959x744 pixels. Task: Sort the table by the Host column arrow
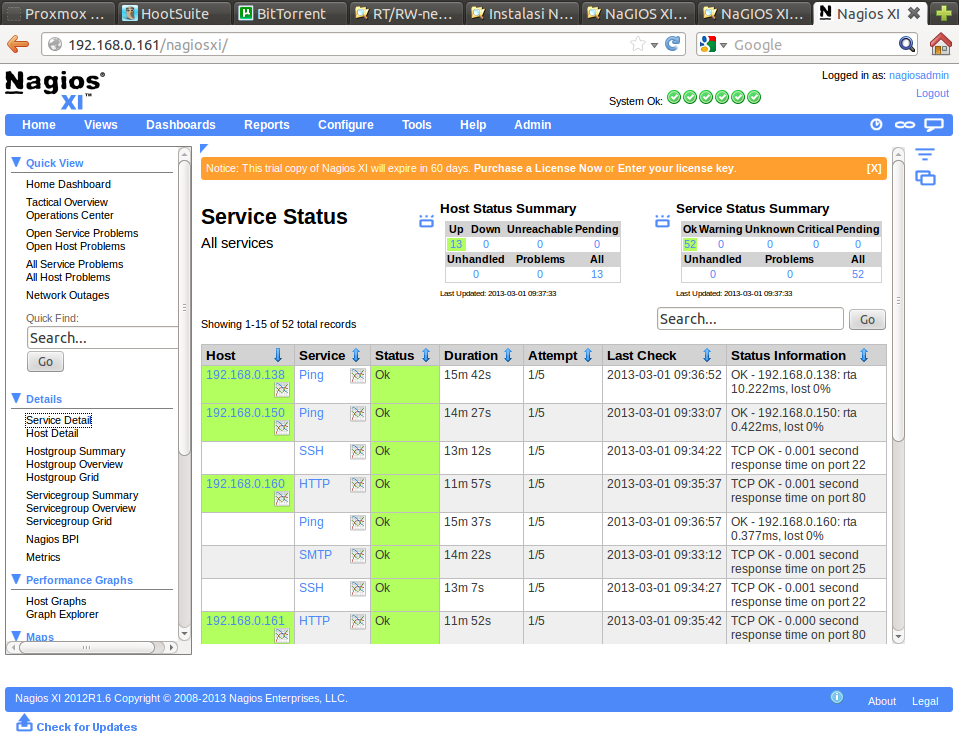point(278,356)
